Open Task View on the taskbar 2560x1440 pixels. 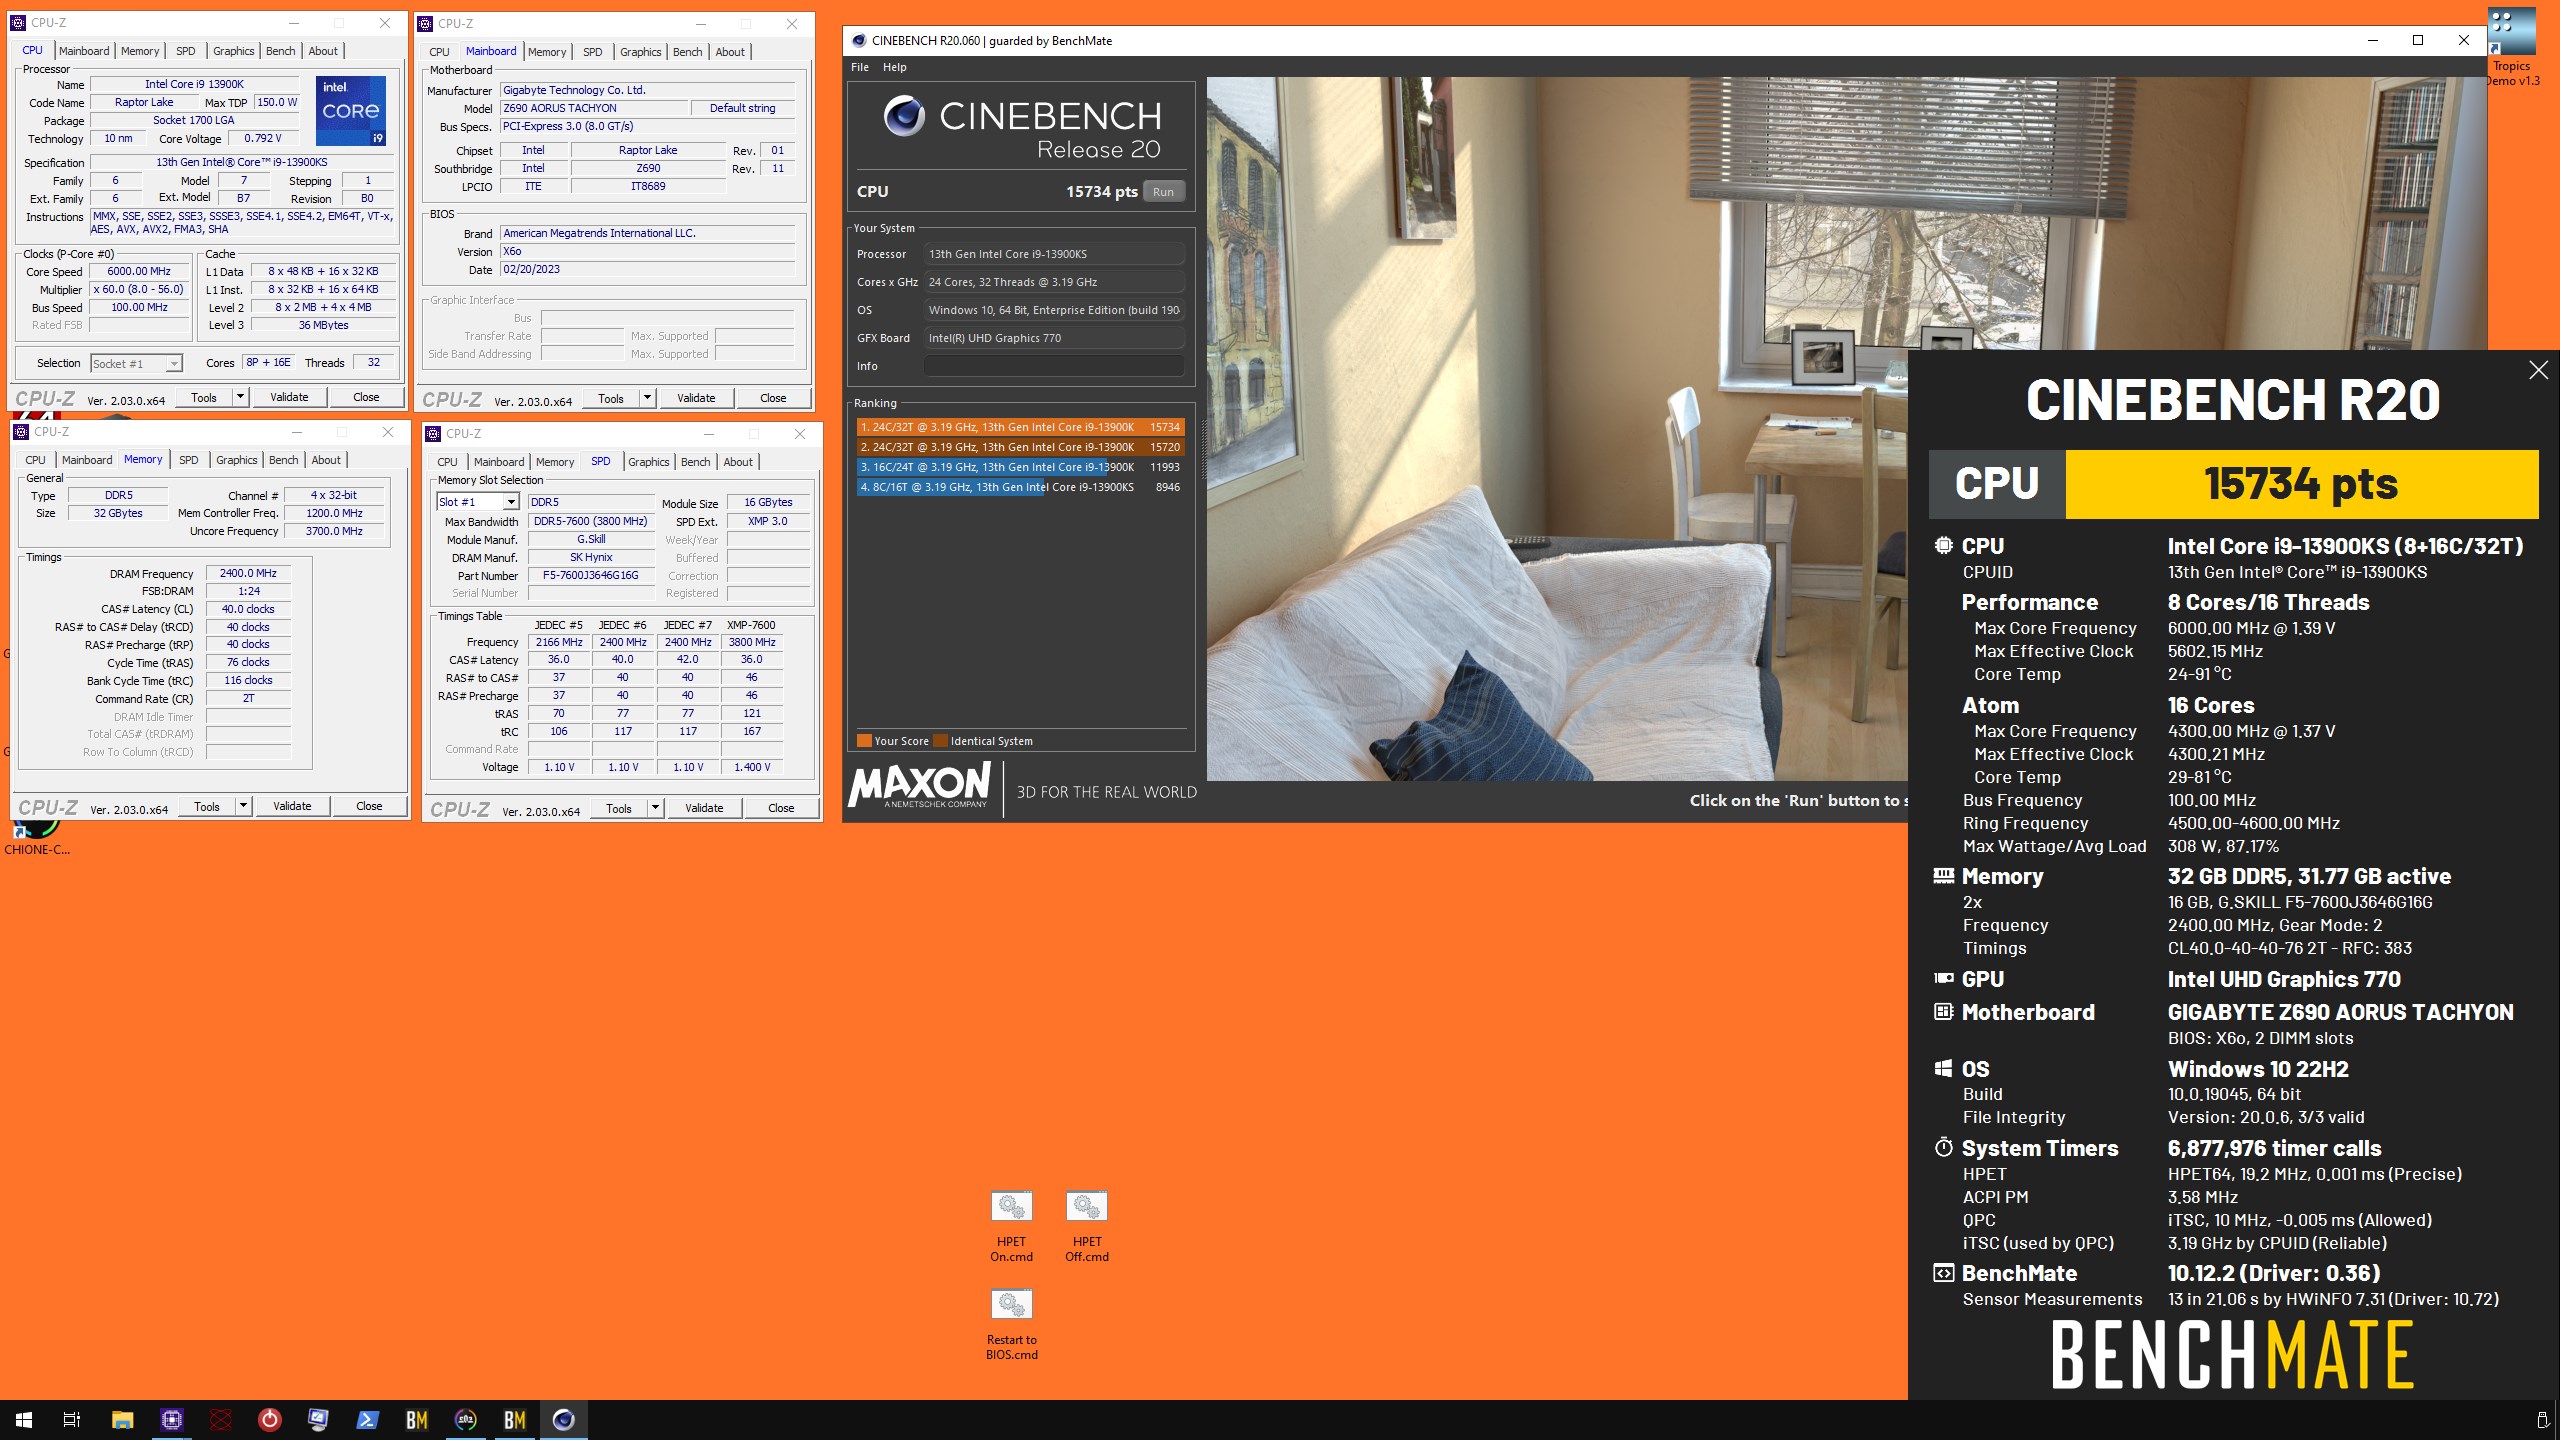(72, 1419)
